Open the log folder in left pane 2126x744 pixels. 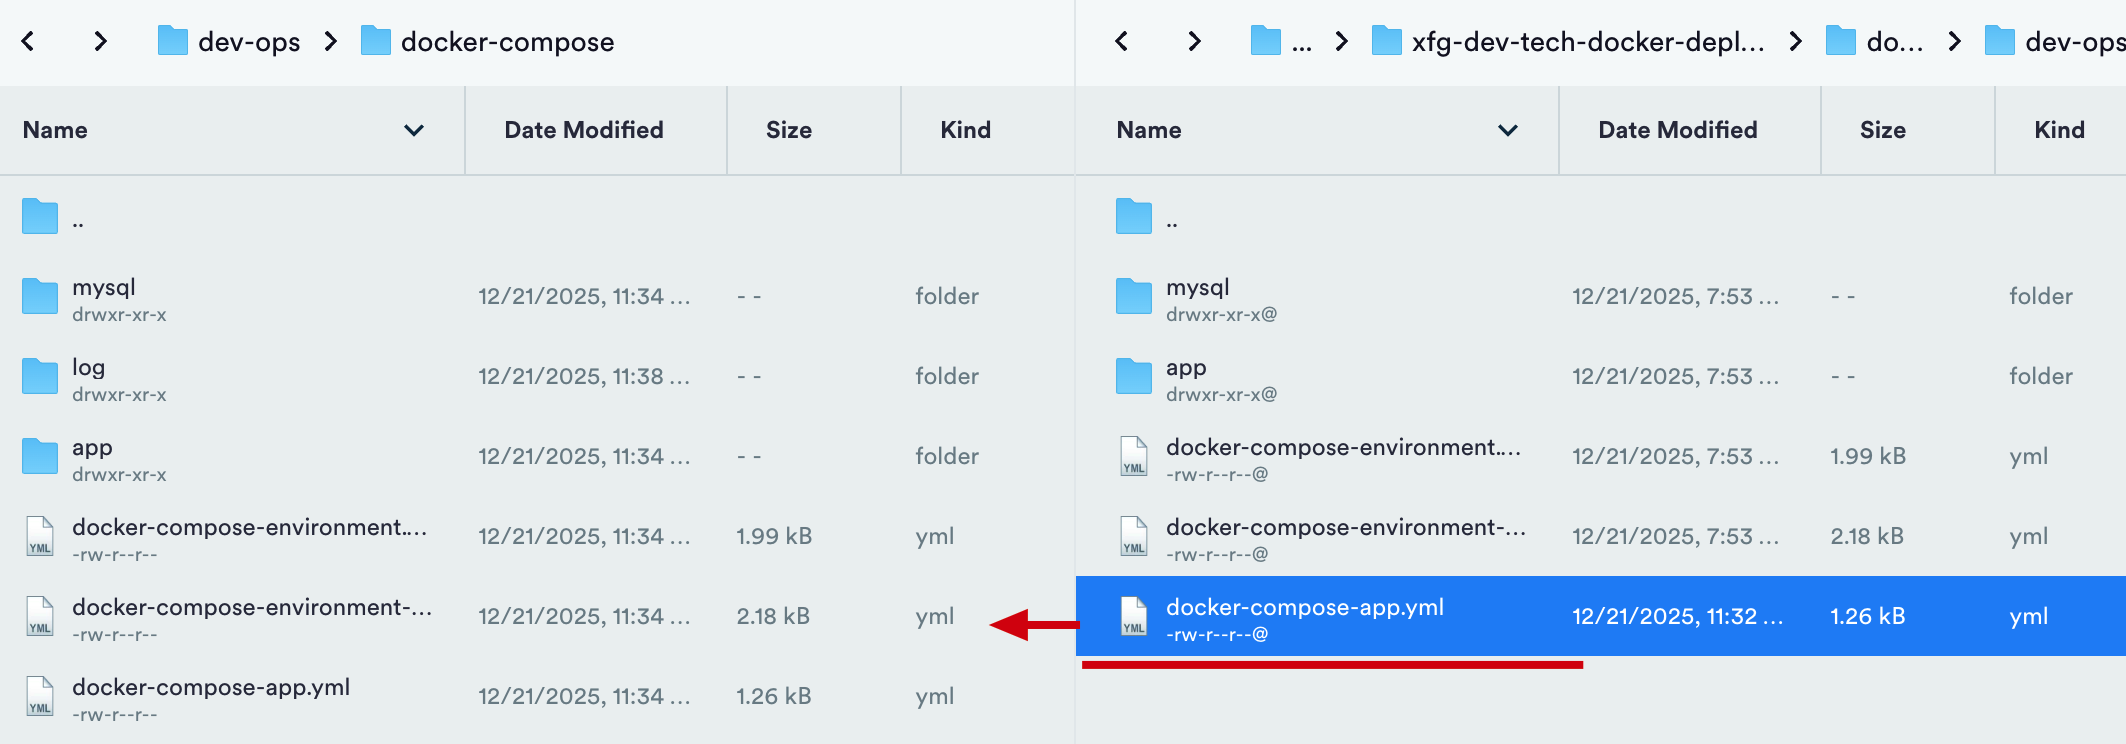click(88, 368)
